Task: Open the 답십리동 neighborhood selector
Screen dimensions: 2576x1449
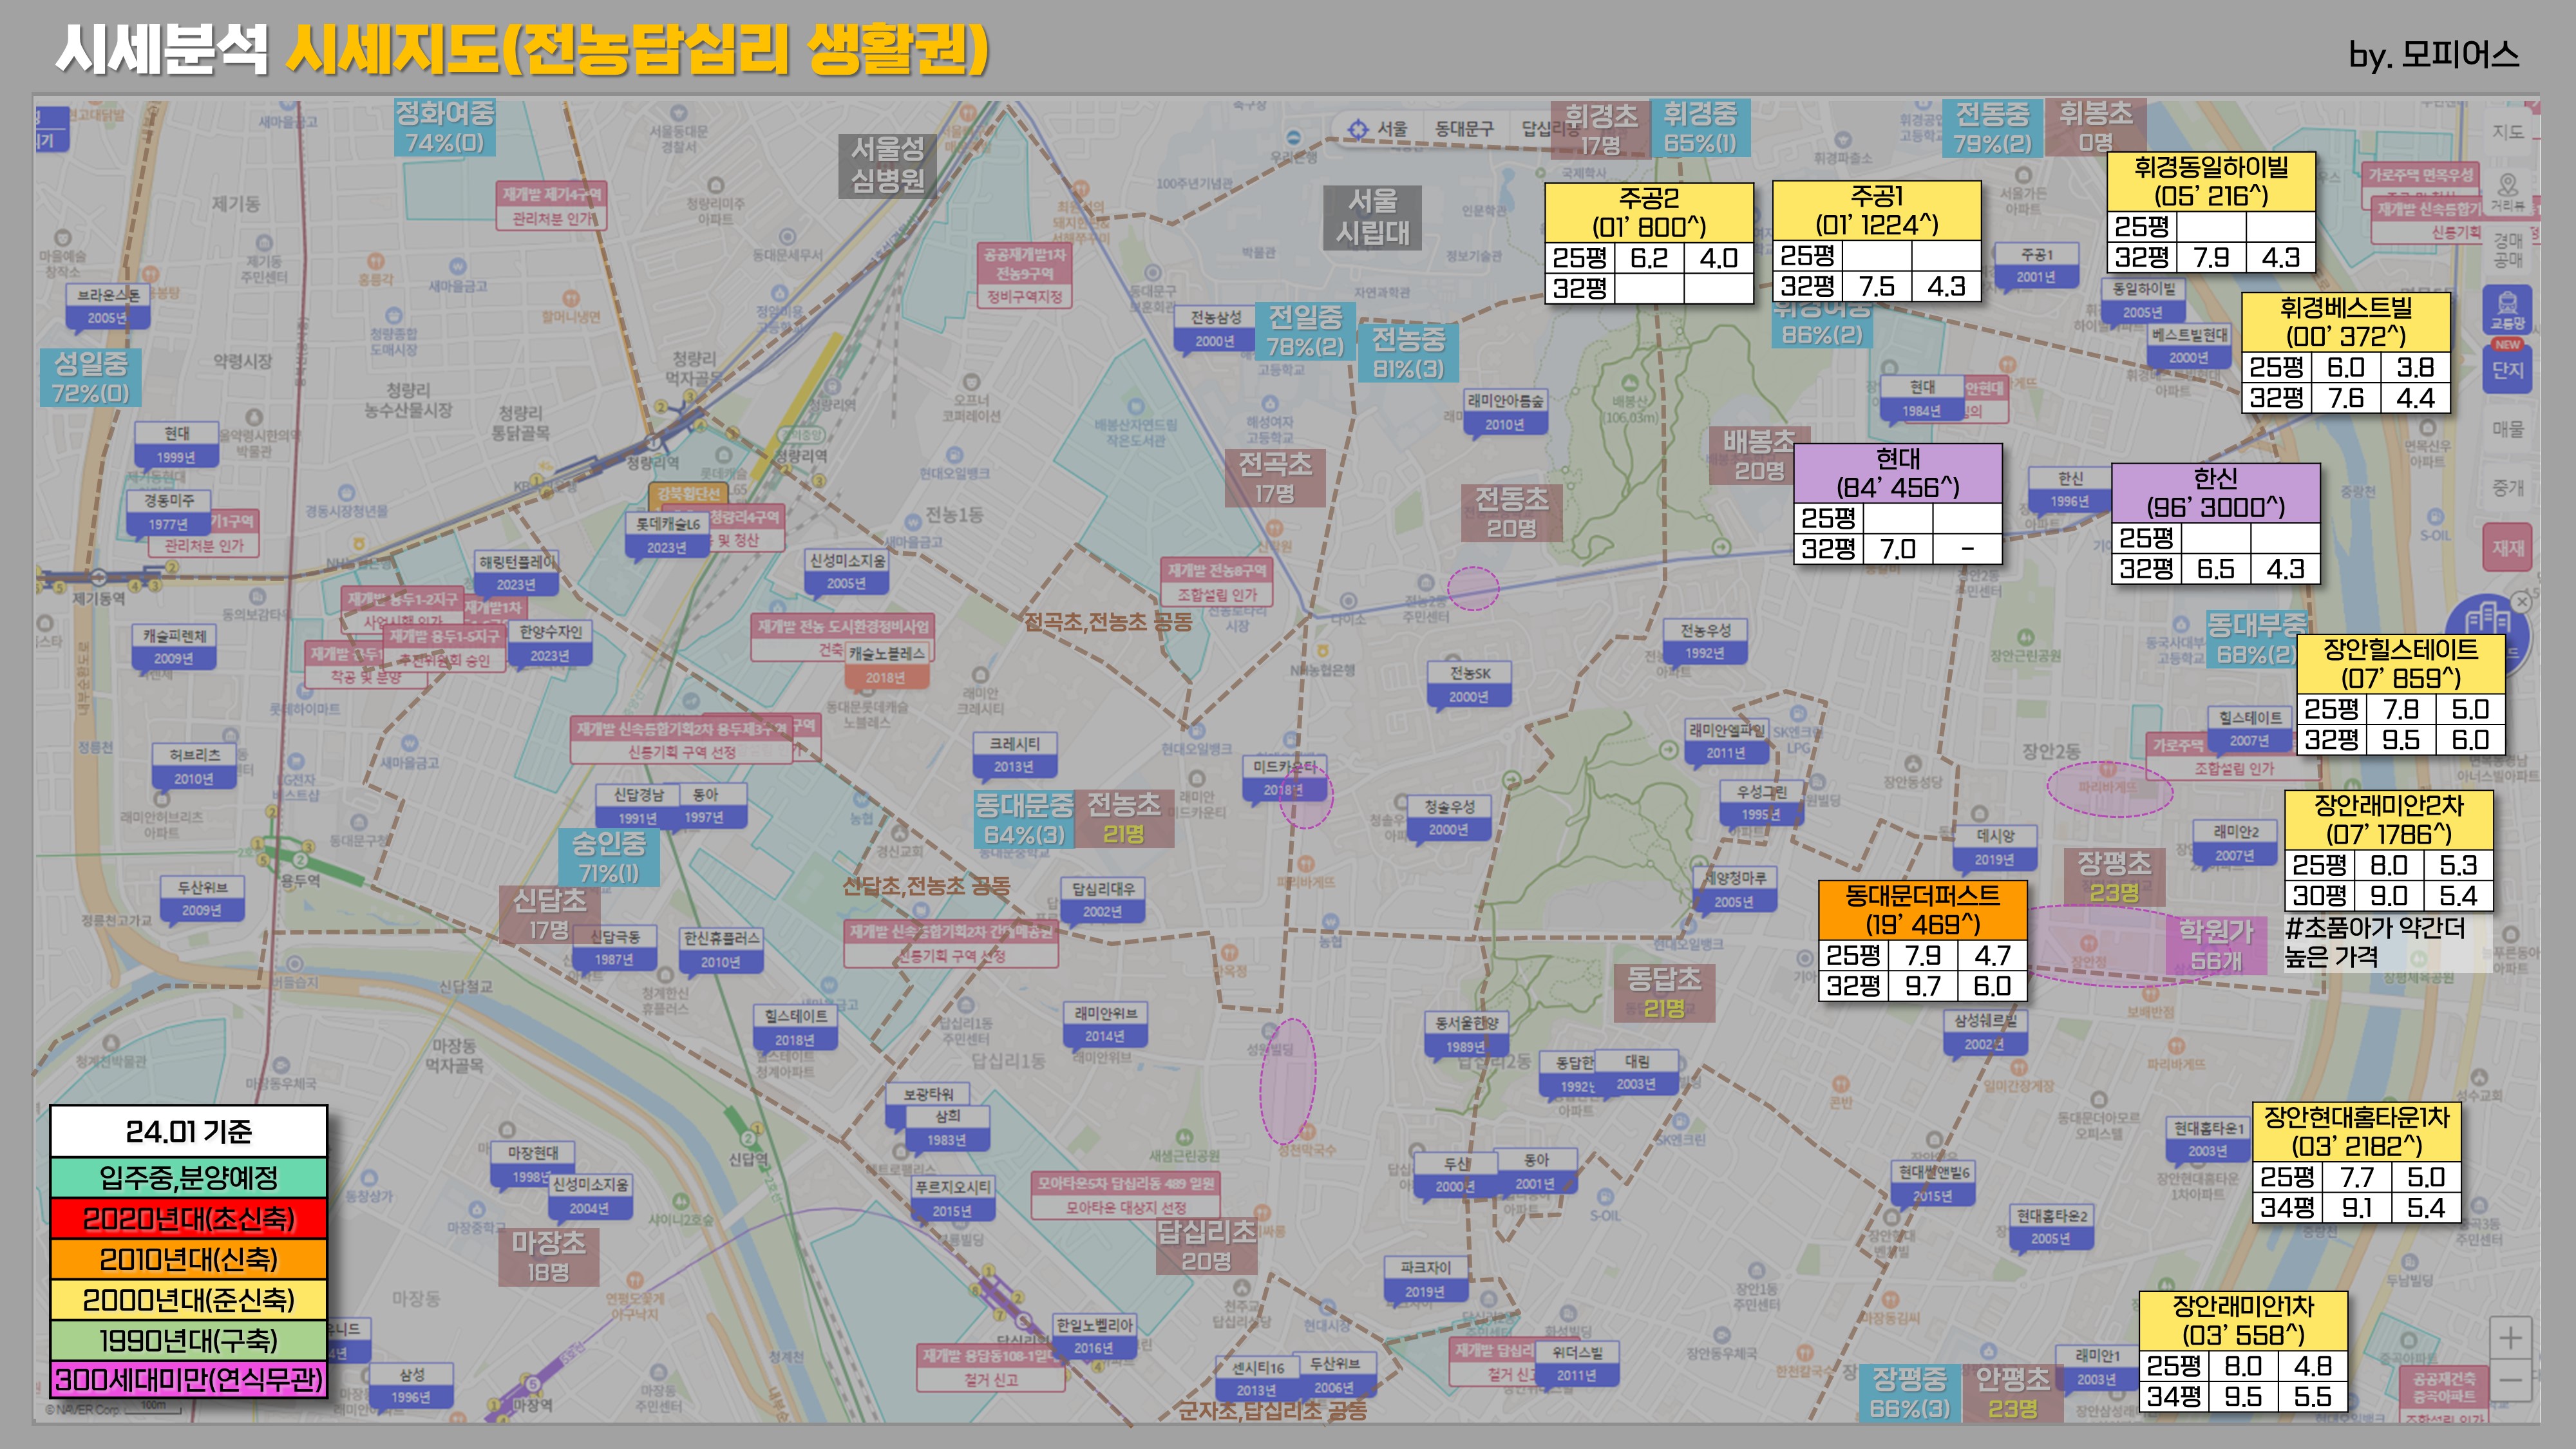Action: click(1537, 129)
